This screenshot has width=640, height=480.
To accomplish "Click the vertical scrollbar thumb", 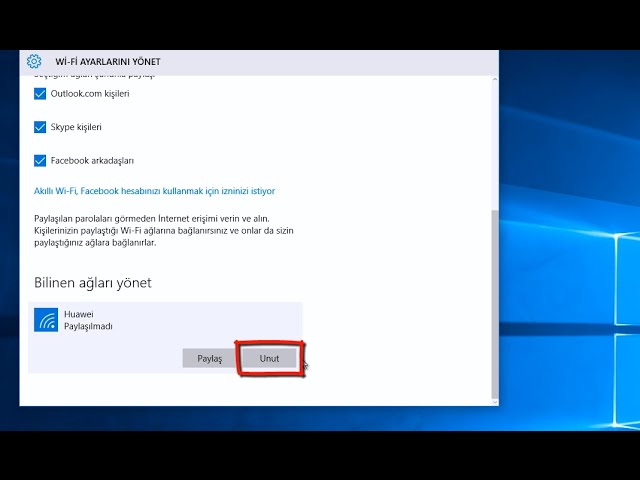I will coord(495,303).
